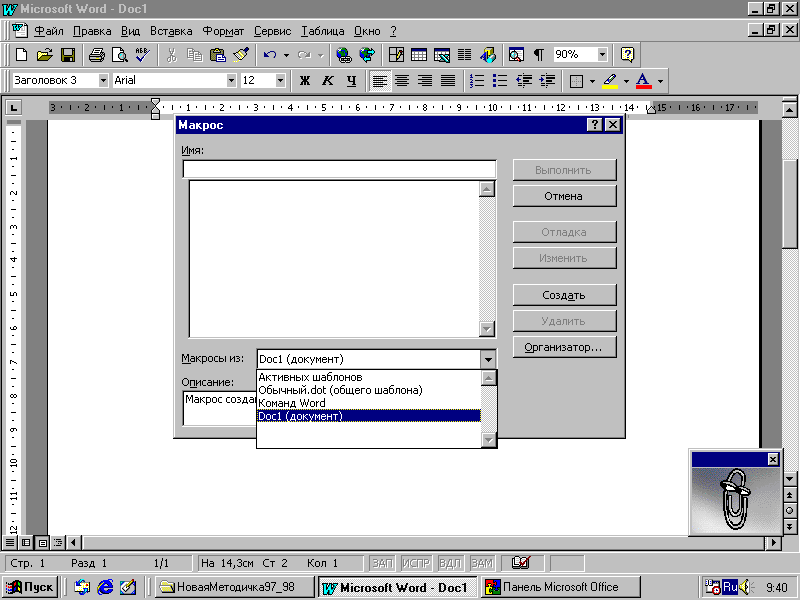800x600 pixels.
Task: Open the Пуск start menu
Action: 30,587
